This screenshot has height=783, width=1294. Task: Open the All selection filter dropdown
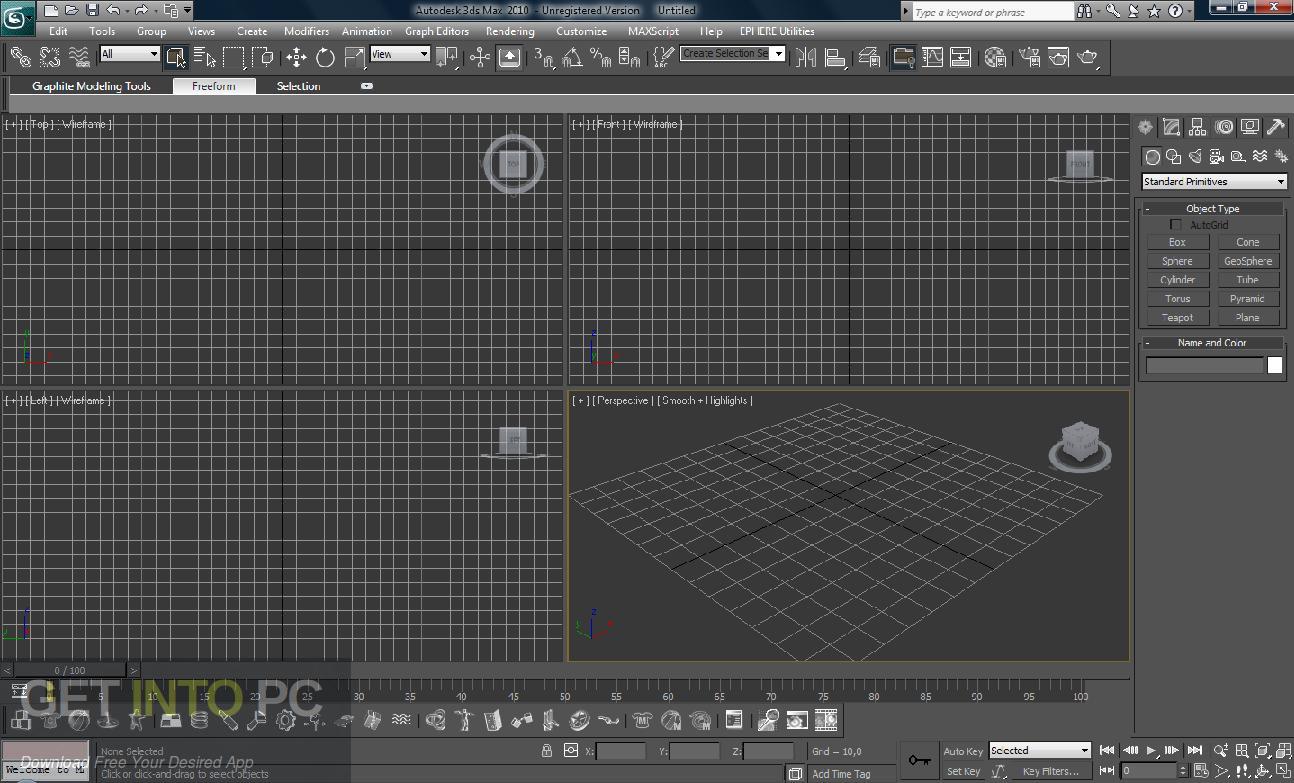click(x=129, y=54)
